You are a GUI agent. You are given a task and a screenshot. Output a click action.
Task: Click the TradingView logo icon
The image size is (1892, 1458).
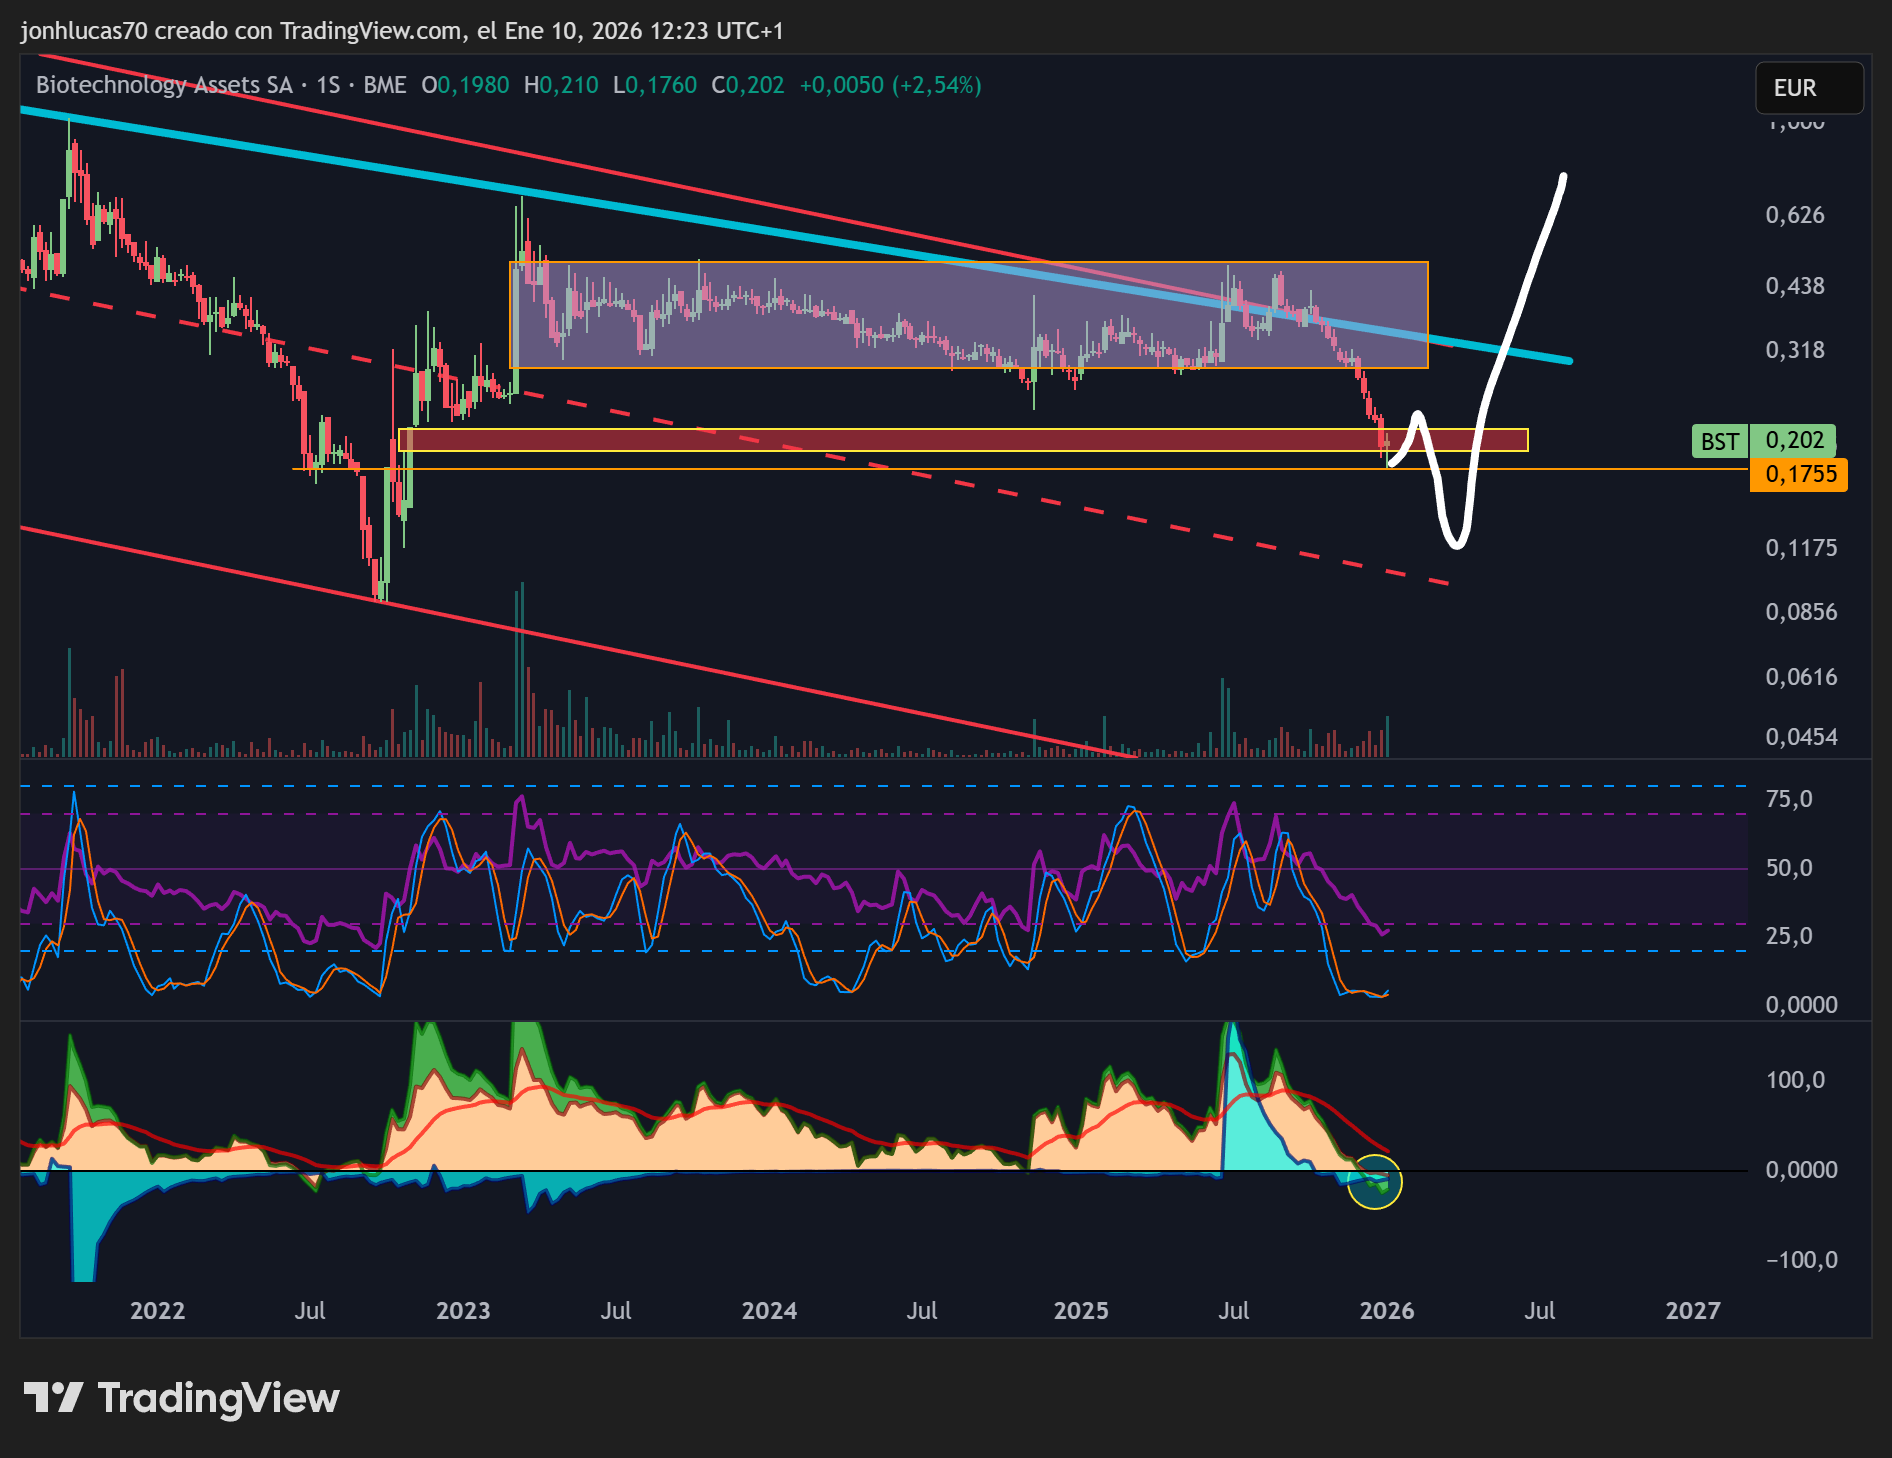tap(53, 1397)
